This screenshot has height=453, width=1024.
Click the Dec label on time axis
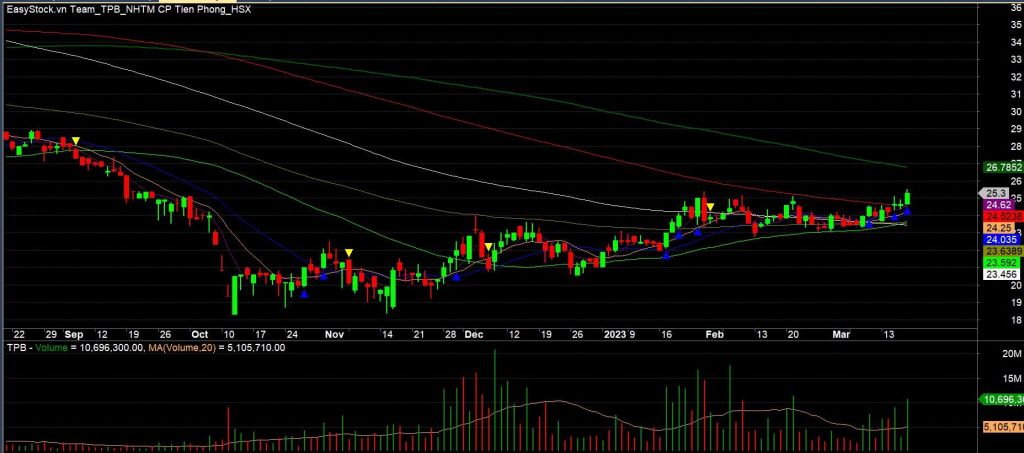coord(473,335)
